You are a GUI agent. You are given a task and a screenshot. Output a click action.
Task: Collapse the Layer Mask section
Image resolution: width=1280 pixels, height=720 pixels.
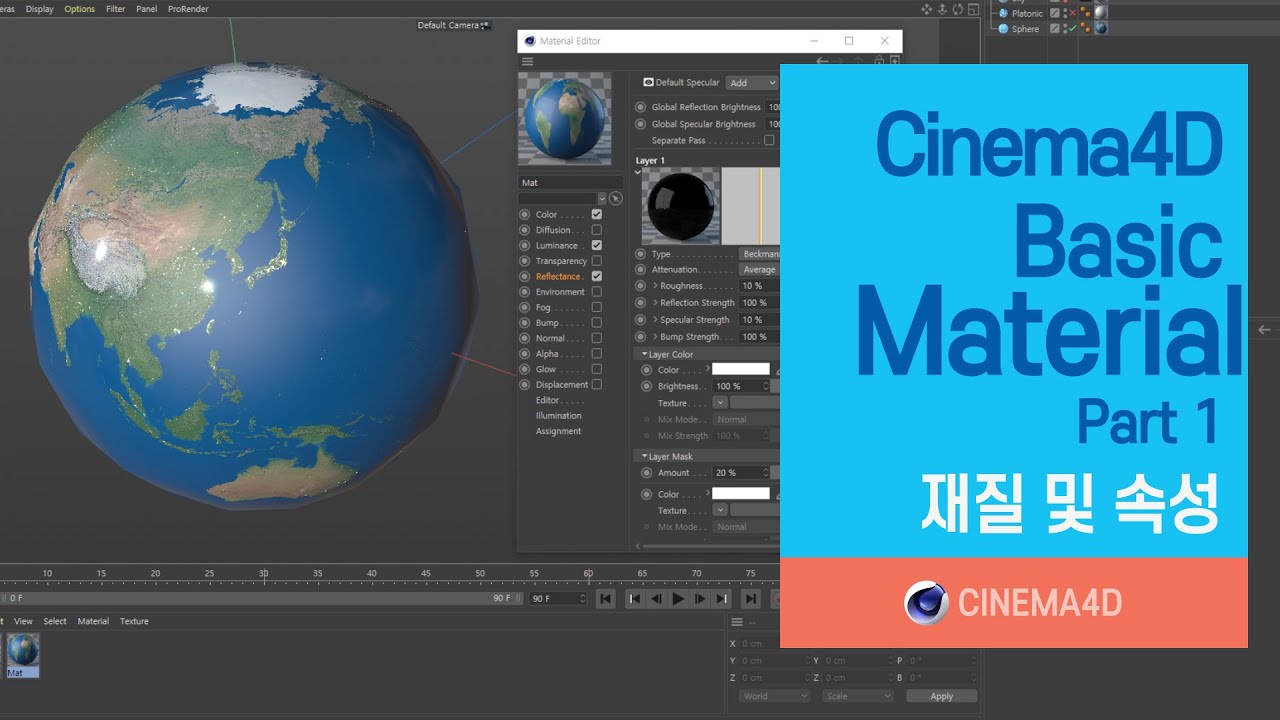coord(645,456)
